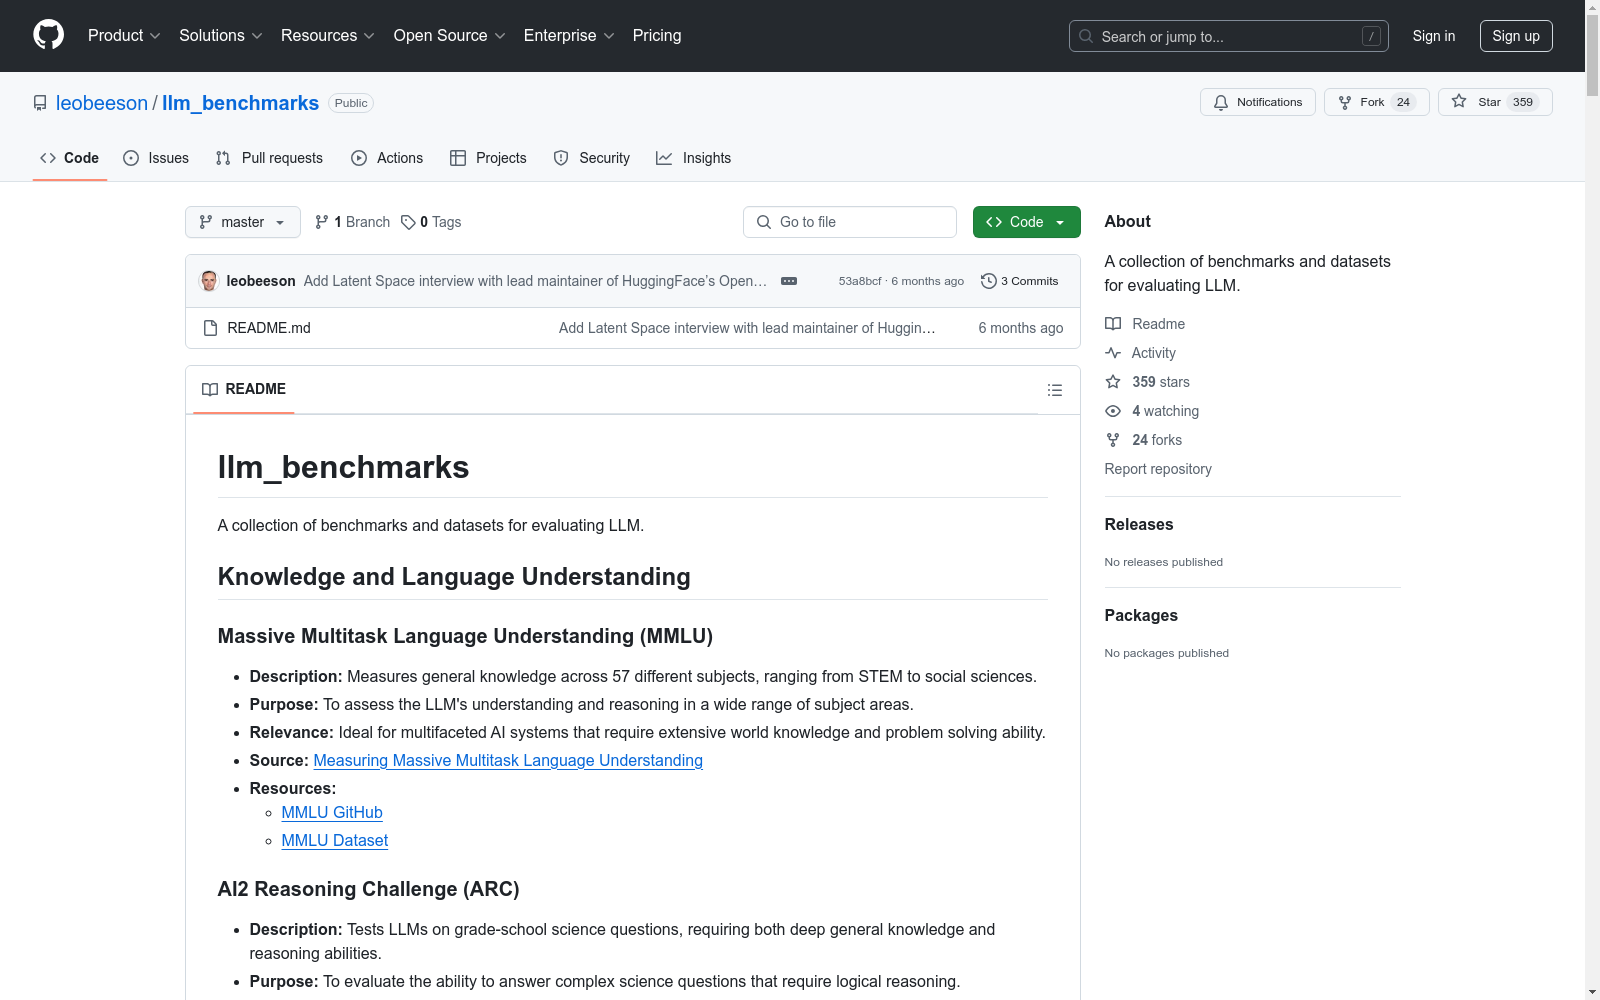
Task: Click the Notifications button
Action: [x=1258, y=102]
